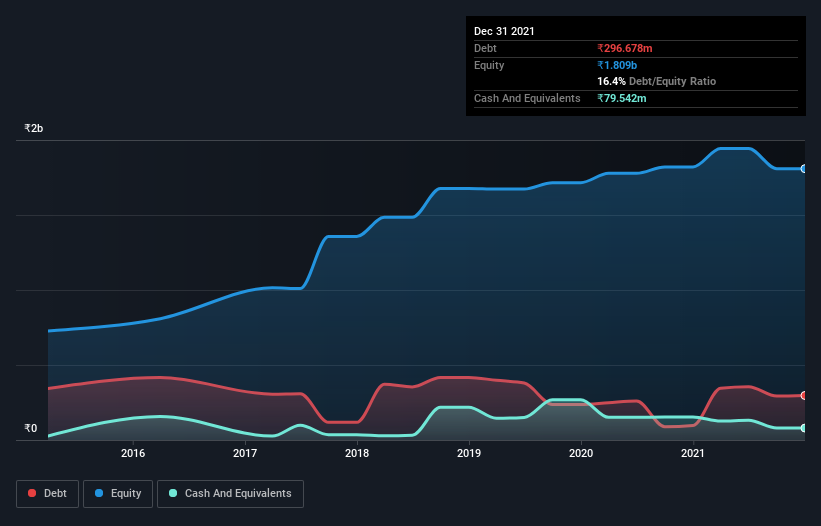Toggle the Debt series legend button
The width and height of the screenshot is (821, 526).
48,494
